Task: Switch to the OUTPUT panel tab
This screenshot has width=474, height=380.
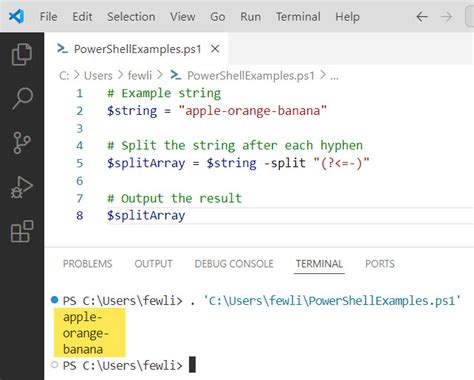Action: click(x=153, y=264)
